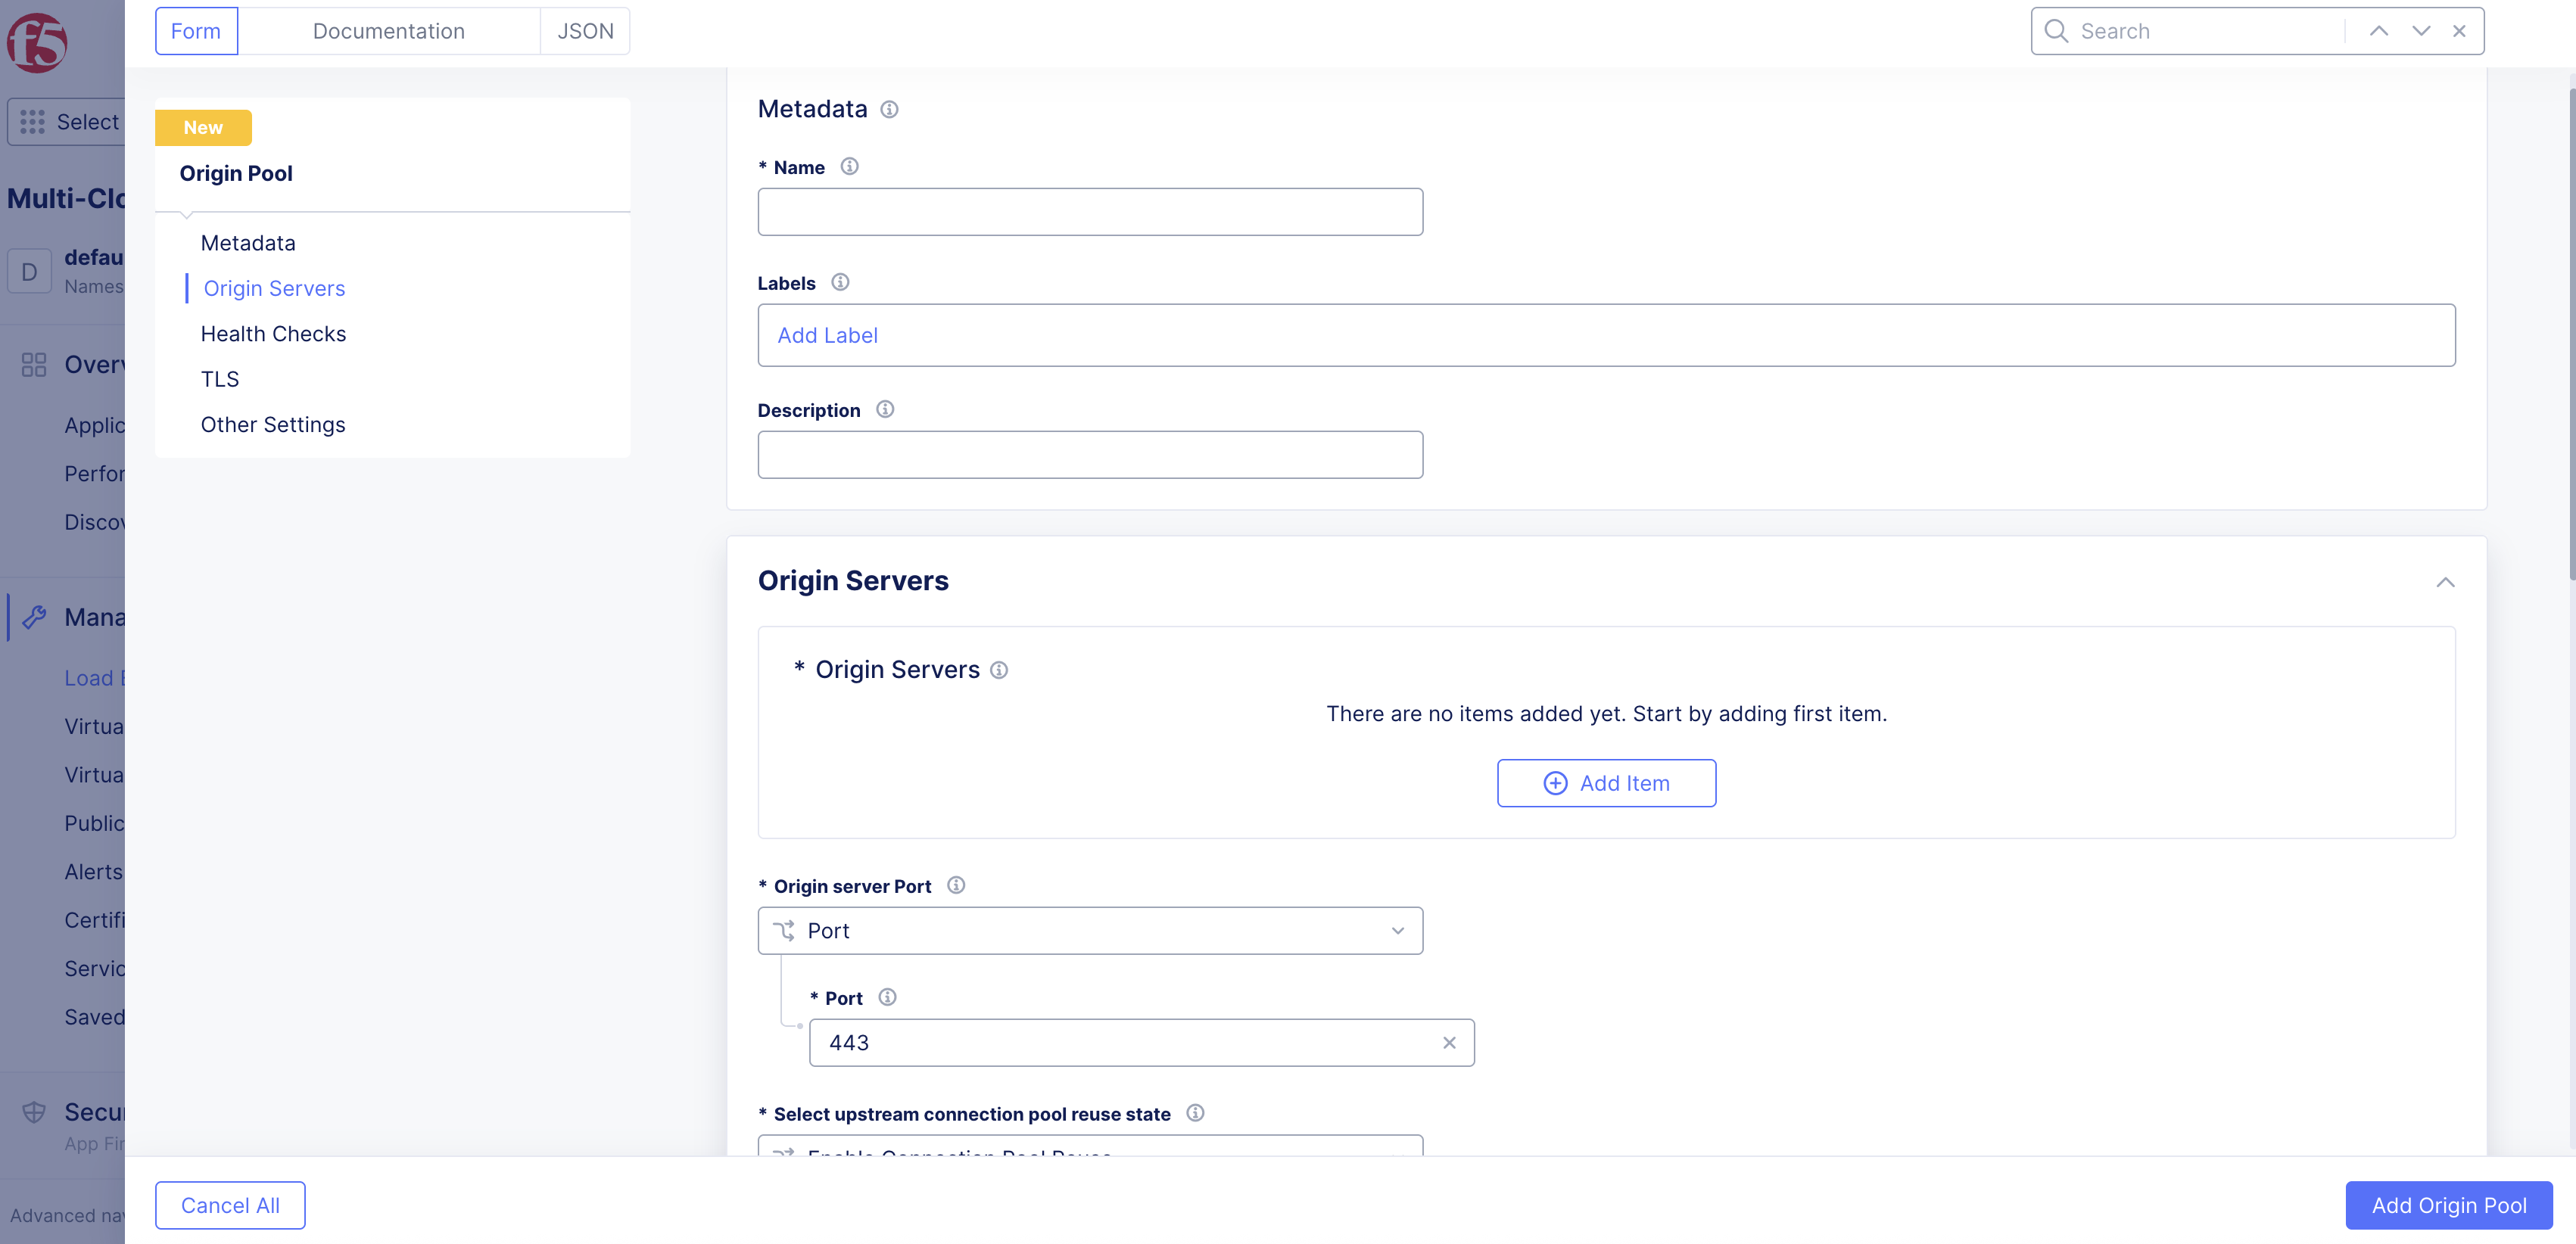This screenshot has height=1244, width=2576.
Task: Click the Manage wrench icon in sidebar
Action: [35, 616]
